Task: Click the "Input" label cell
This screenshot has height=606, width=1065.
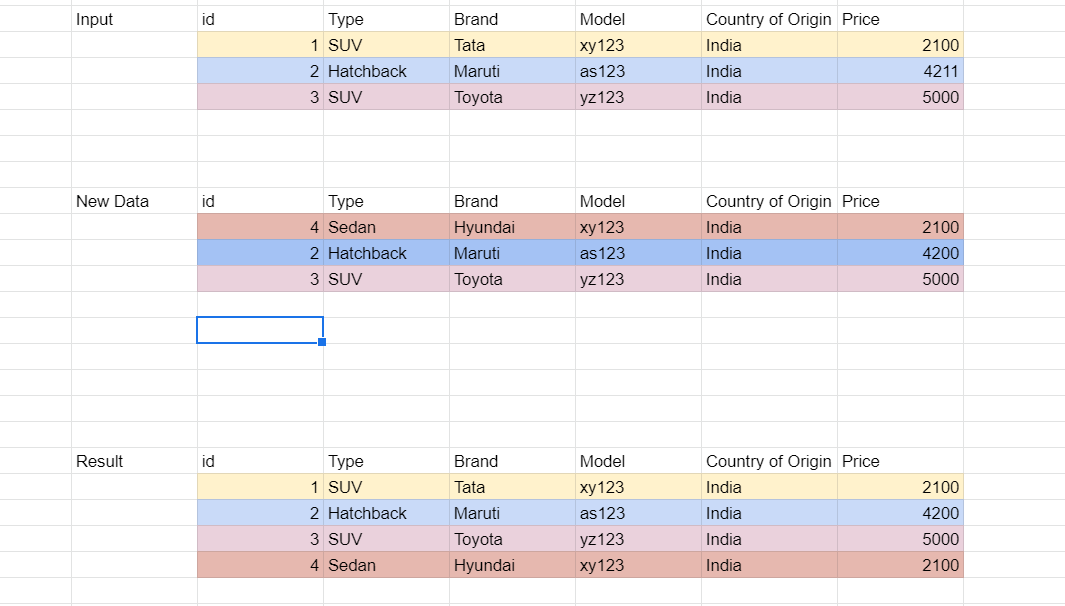Action: [95, 19]
